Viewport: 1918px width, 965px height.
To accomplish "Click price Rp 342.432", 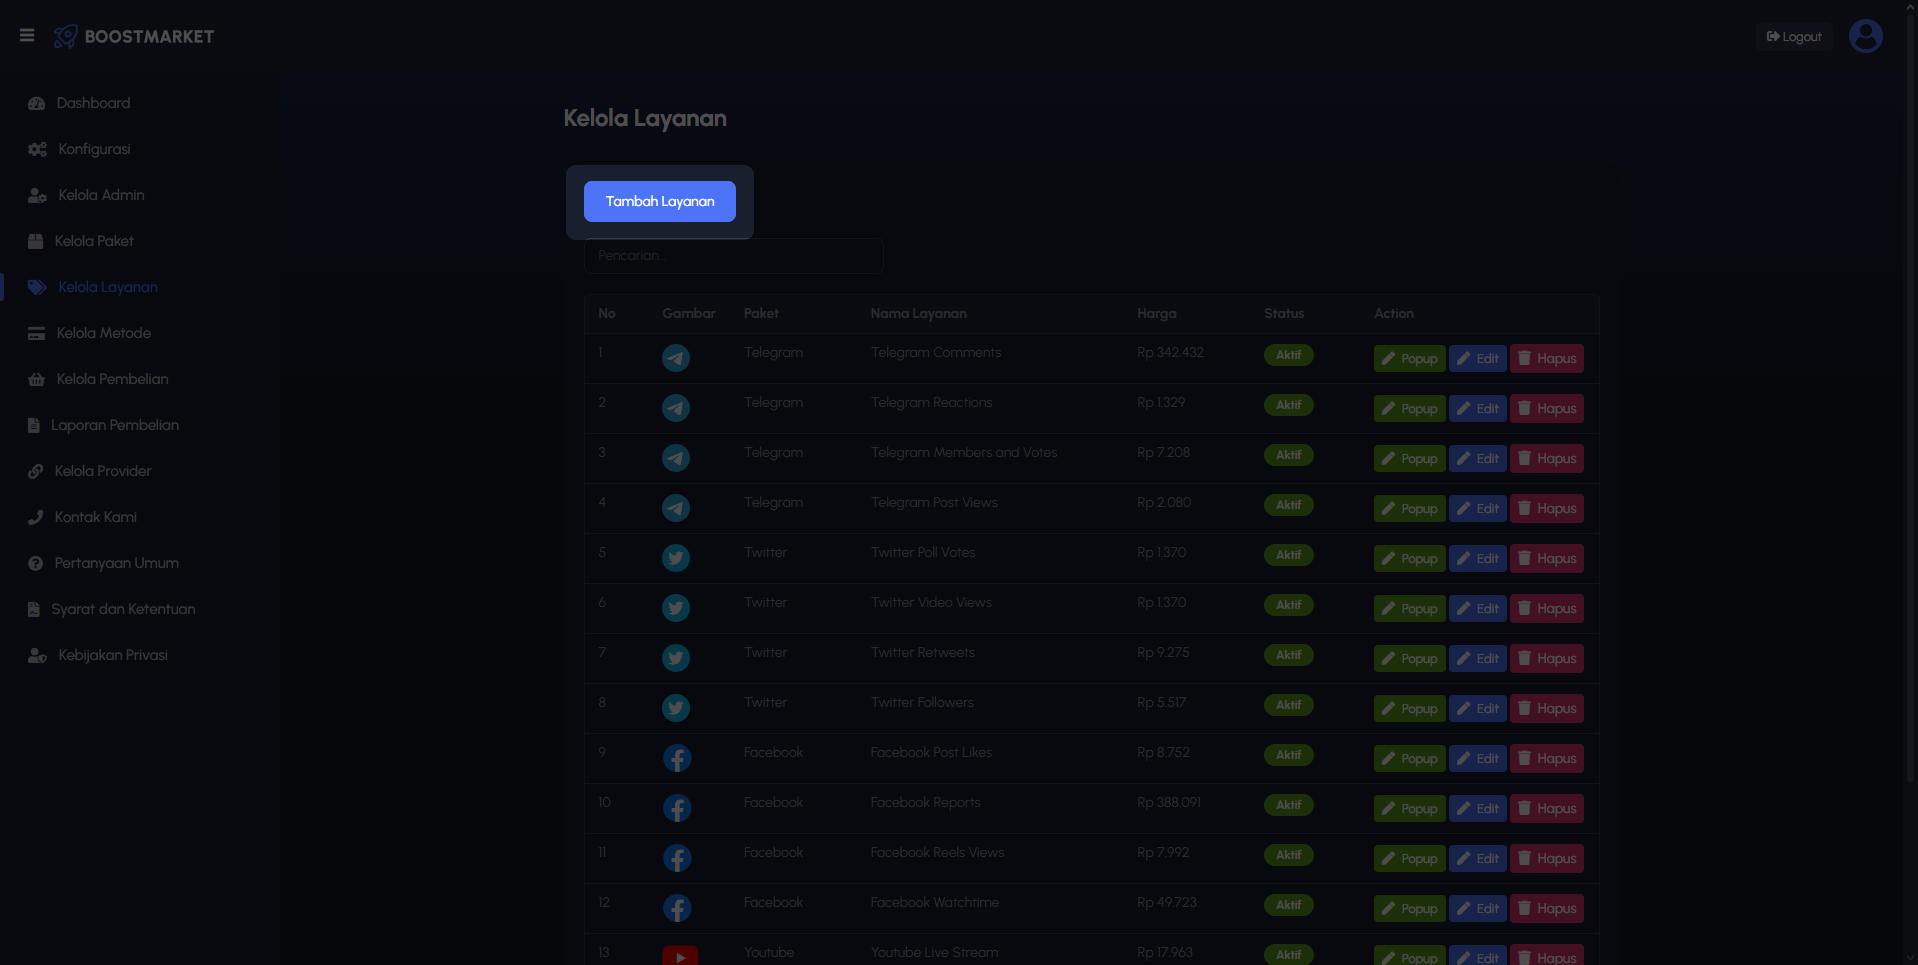I will pyautogui.click(x=1170, y=352).
